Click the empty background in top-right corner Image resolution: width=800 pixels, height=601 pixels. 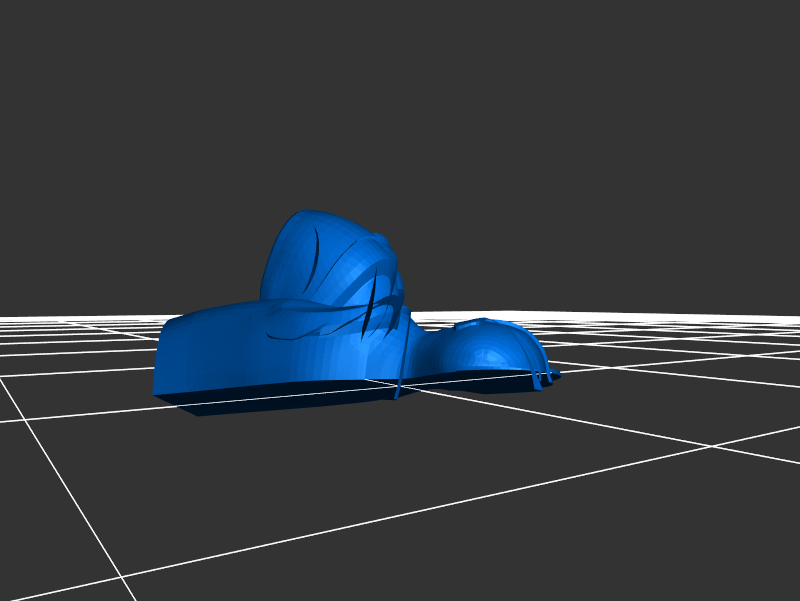click(760, 40)
